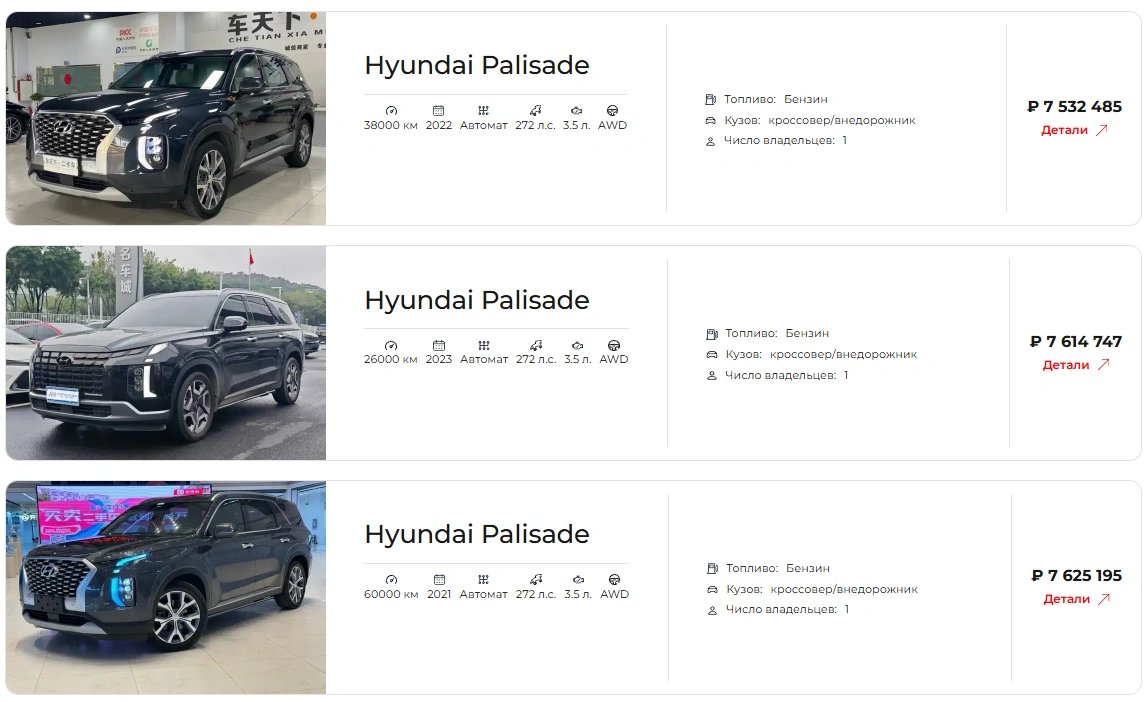
Task: Click the car body icon in the second listing
Action: (x=712, y=355)
